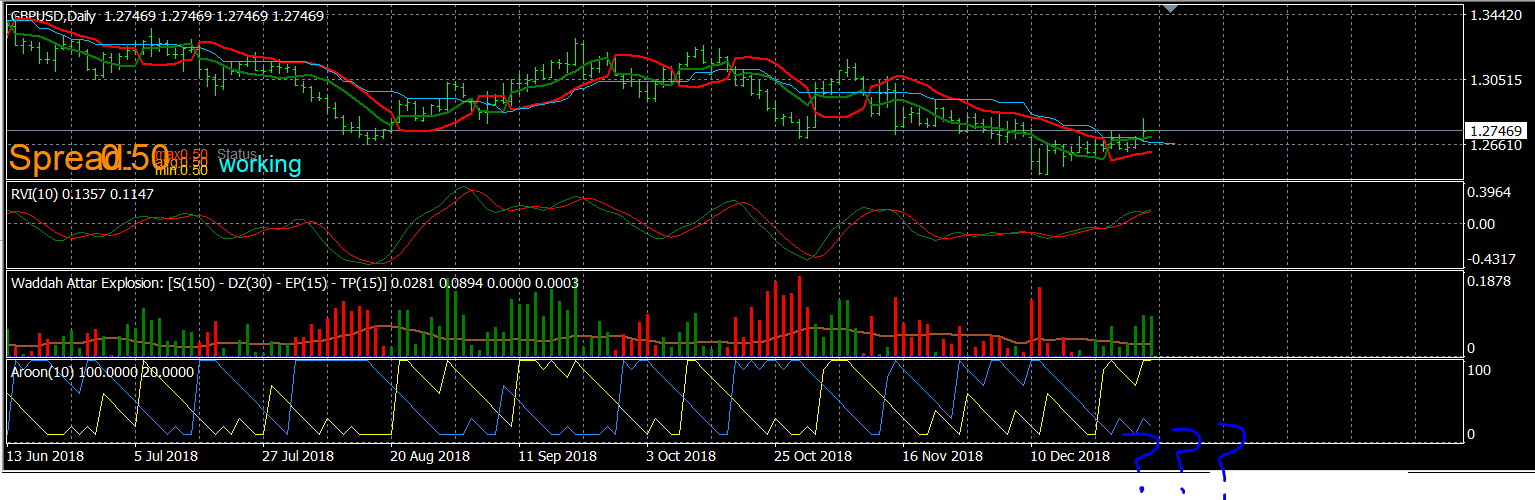This screenshot has width=1535, height=500.
Task: Select the highlighted current price label 1.27469
Action: 1495,131
